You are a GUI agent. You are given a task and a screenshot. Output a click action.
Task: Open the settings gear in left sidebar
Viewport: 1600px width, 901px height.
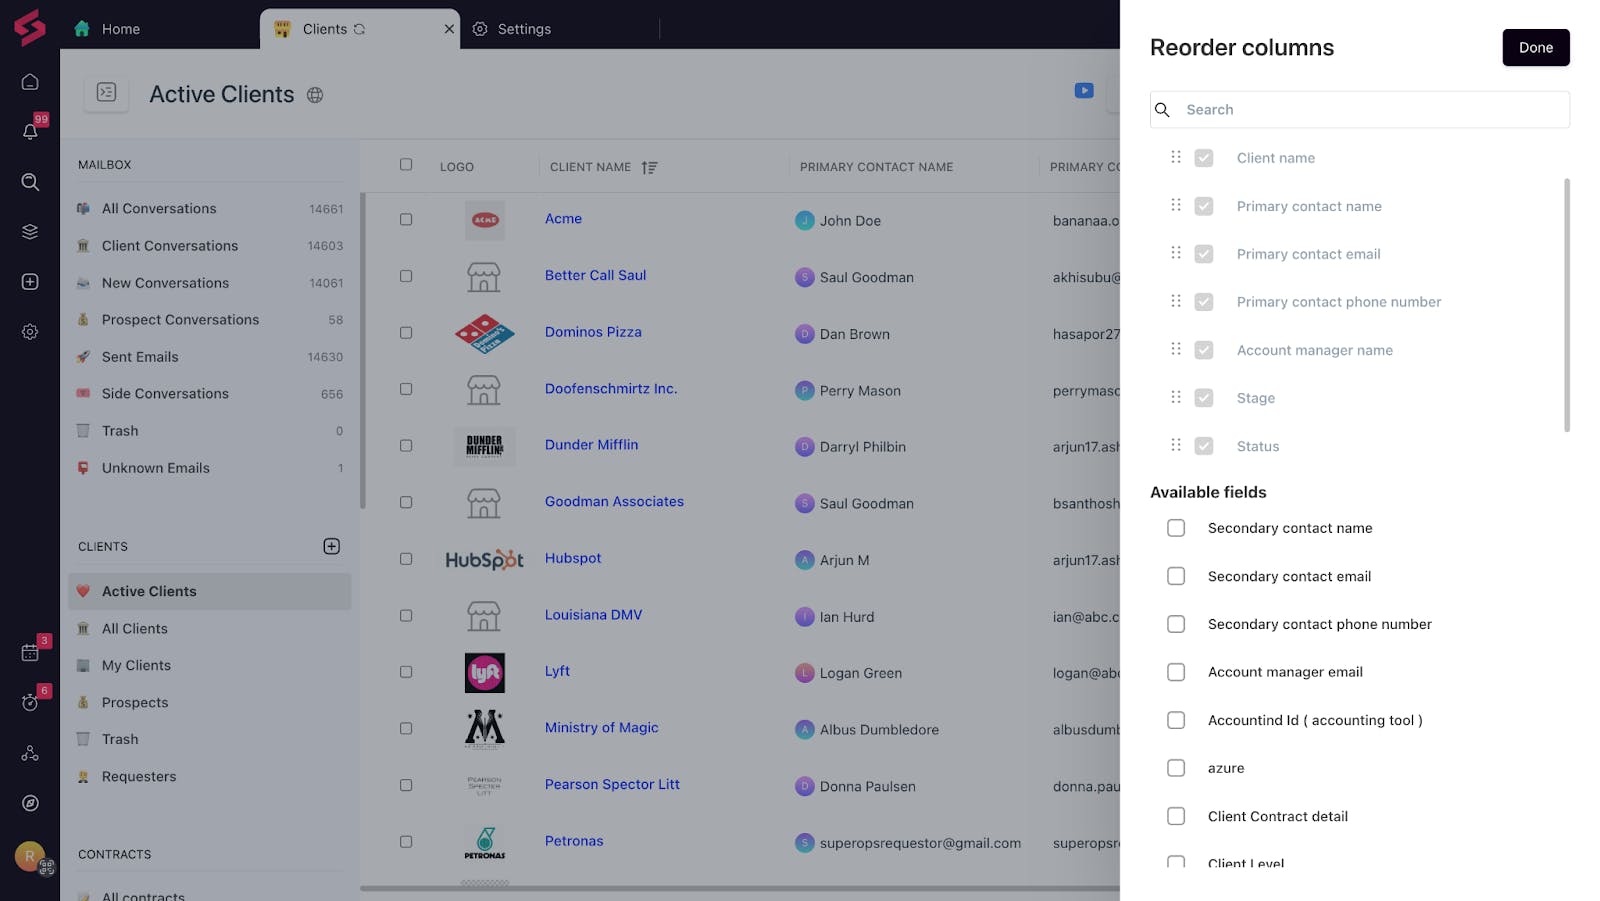(30, 332)
